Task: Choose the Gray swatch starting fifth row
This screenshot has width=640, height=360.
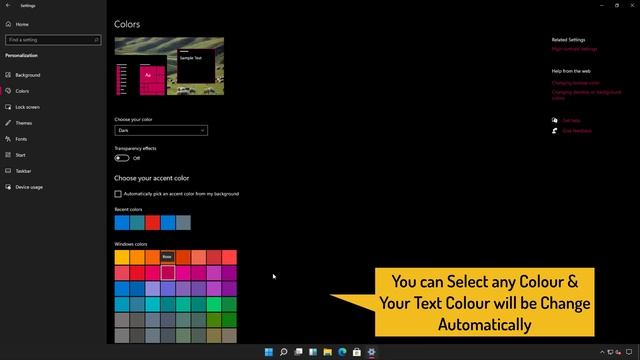Action: tap(122, 320)
